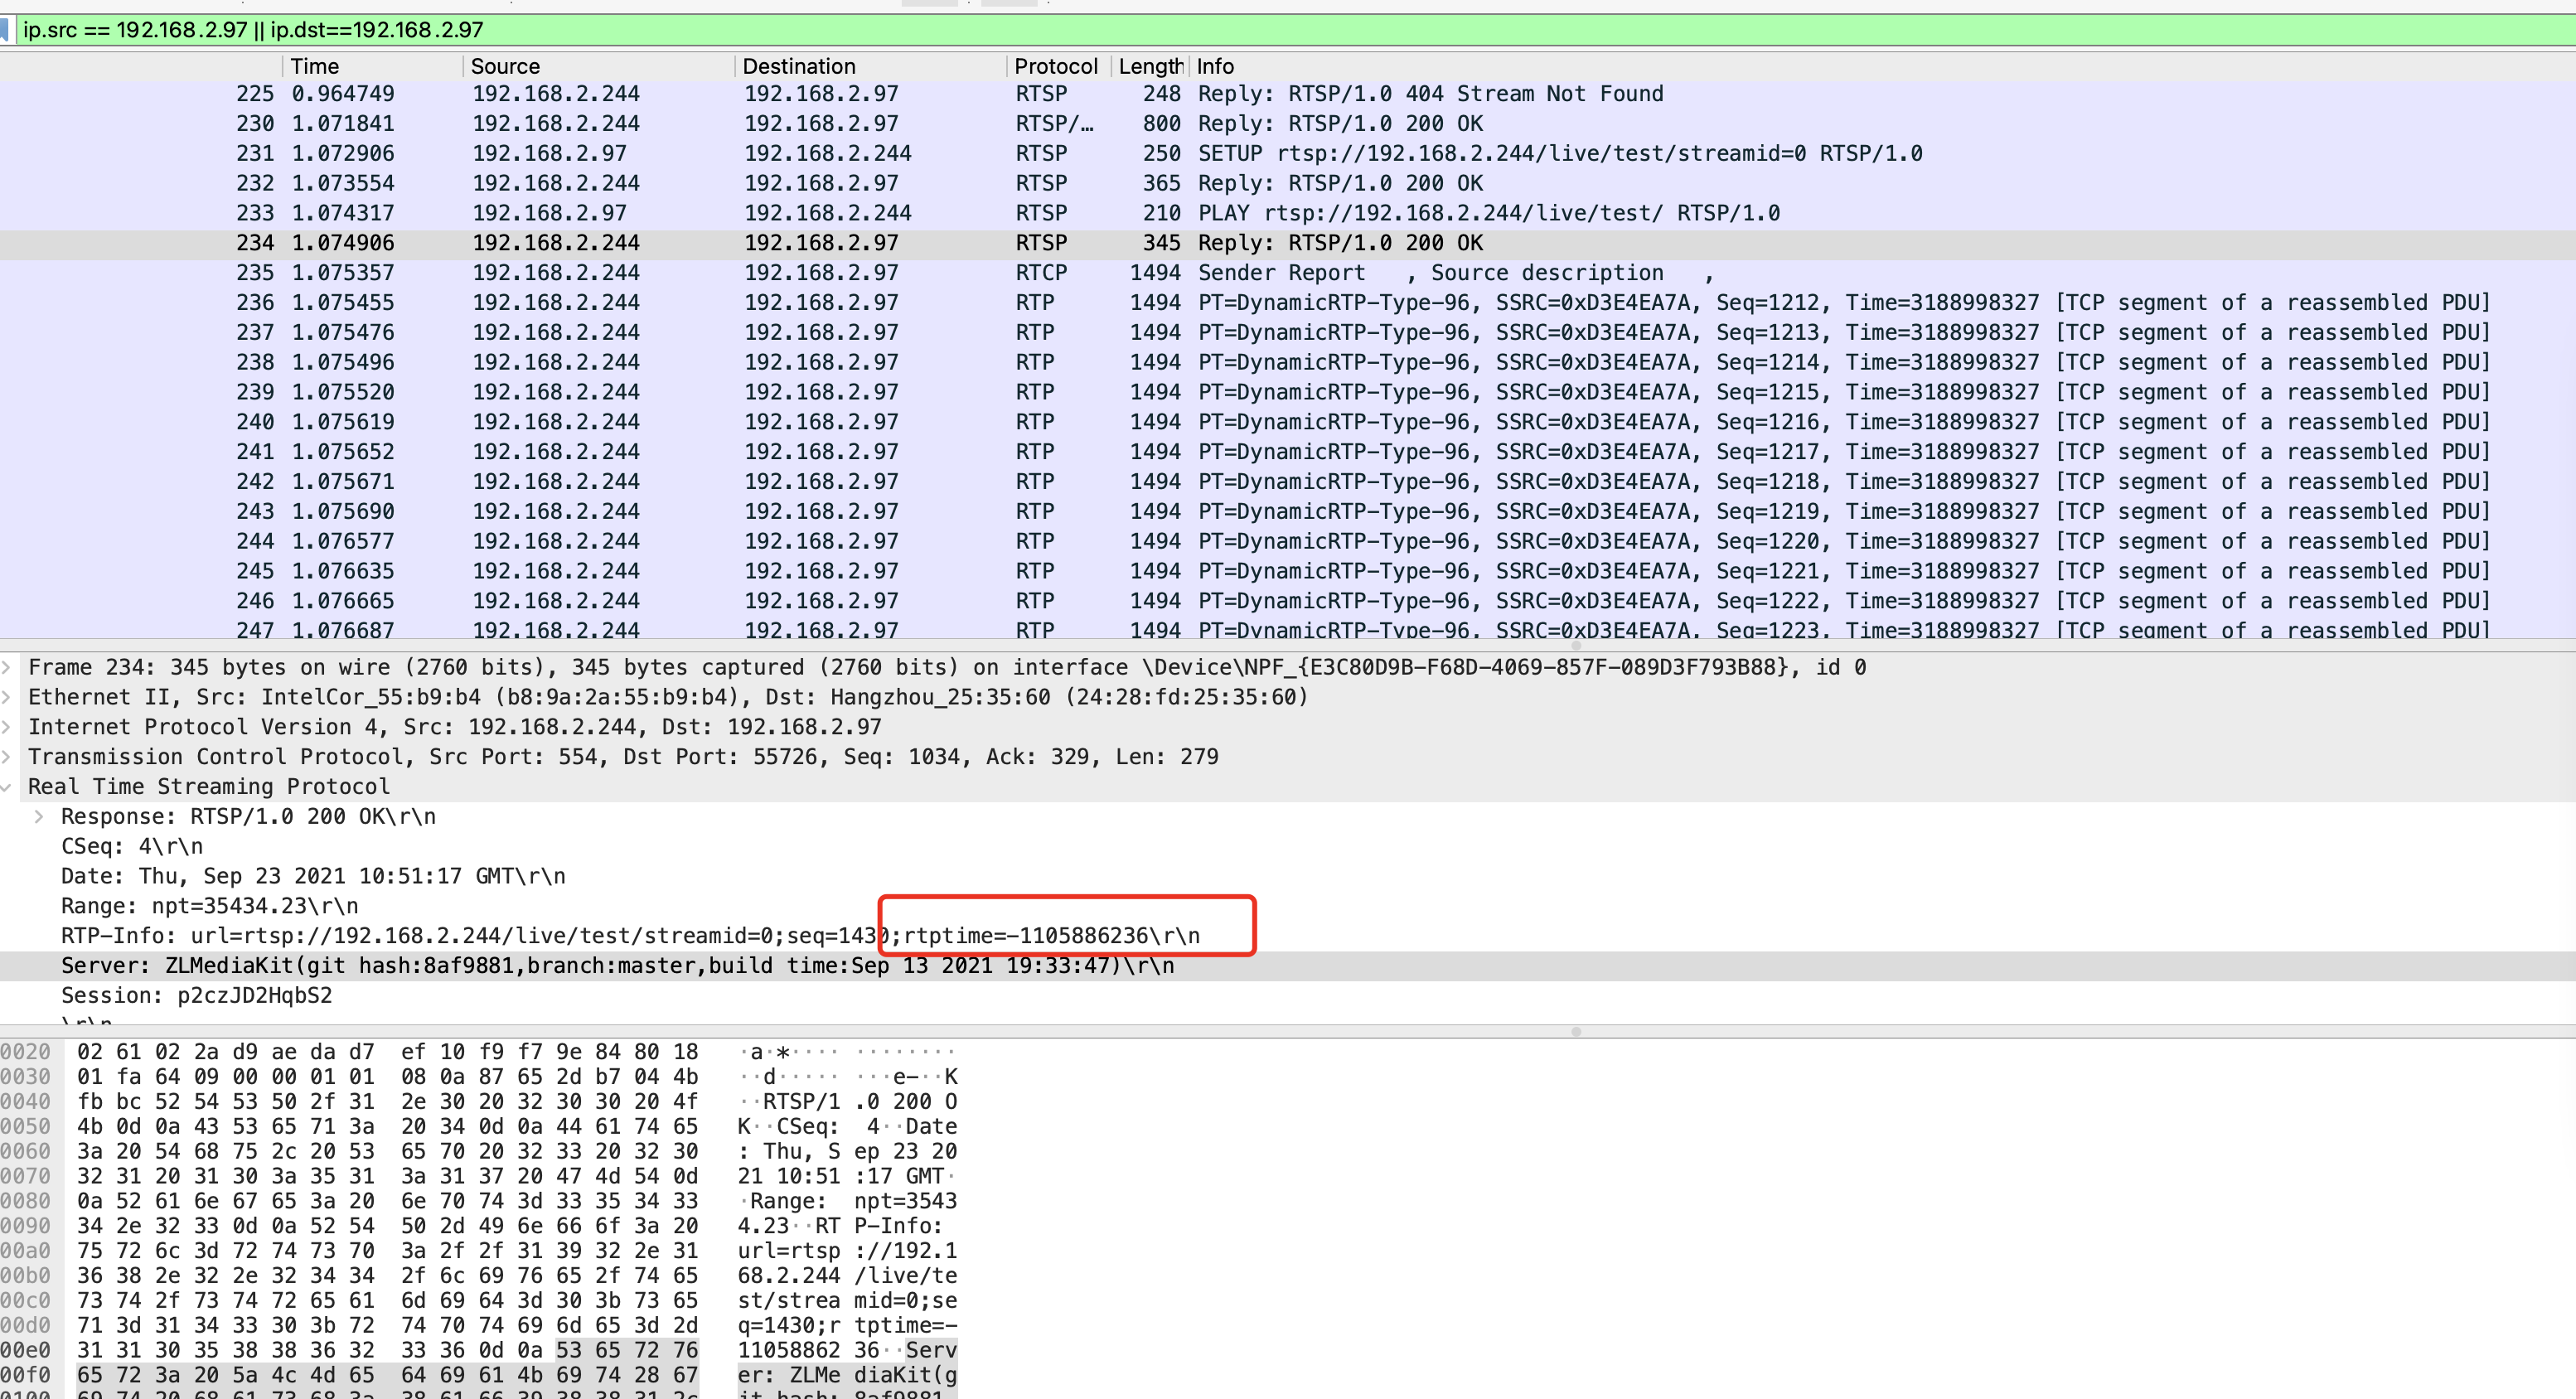Click the Protocol column header

[x=1055, y=66]
